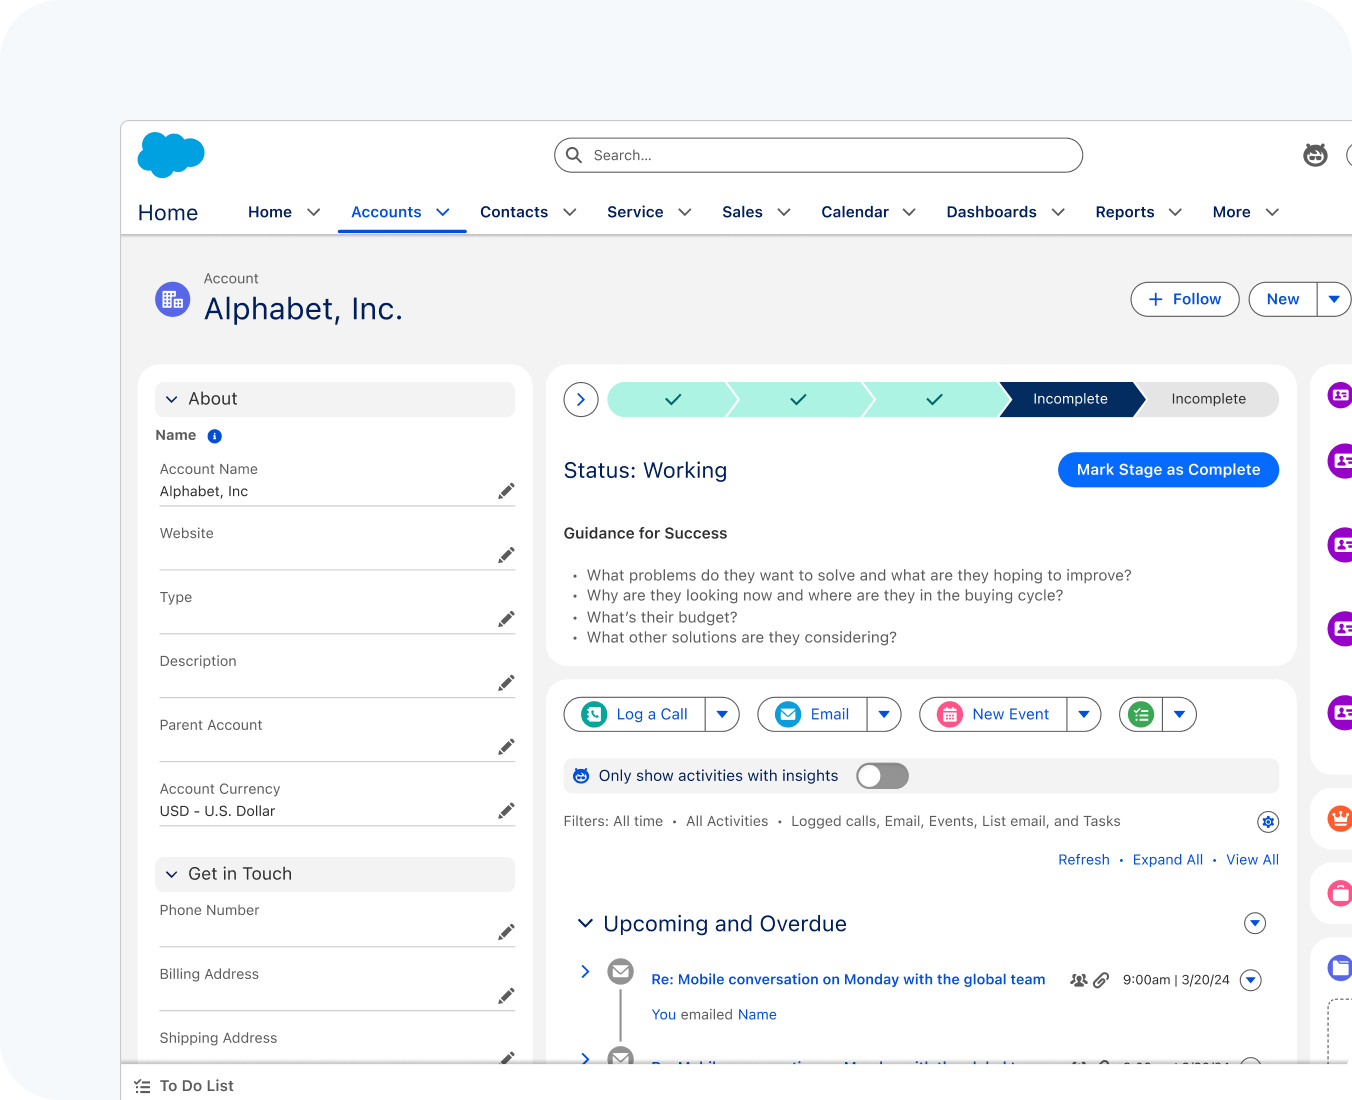Click the View All link

point(1252,860)
